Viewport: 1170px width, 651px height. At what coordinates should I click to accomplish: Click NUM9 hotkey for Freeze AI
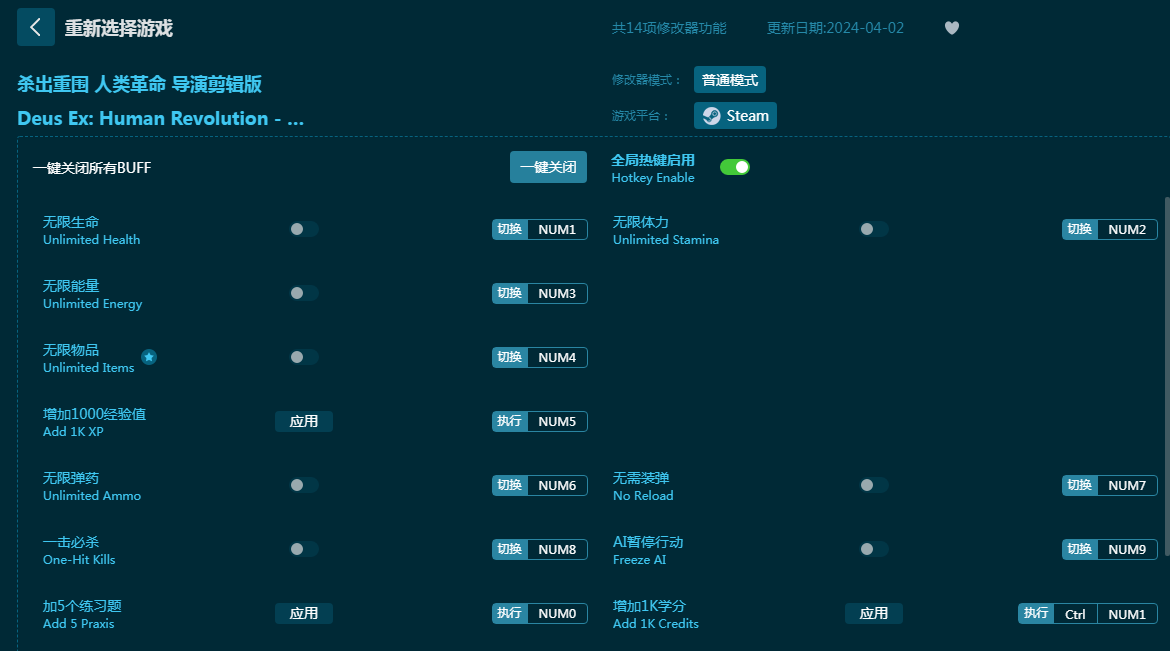click(1127, 549)
